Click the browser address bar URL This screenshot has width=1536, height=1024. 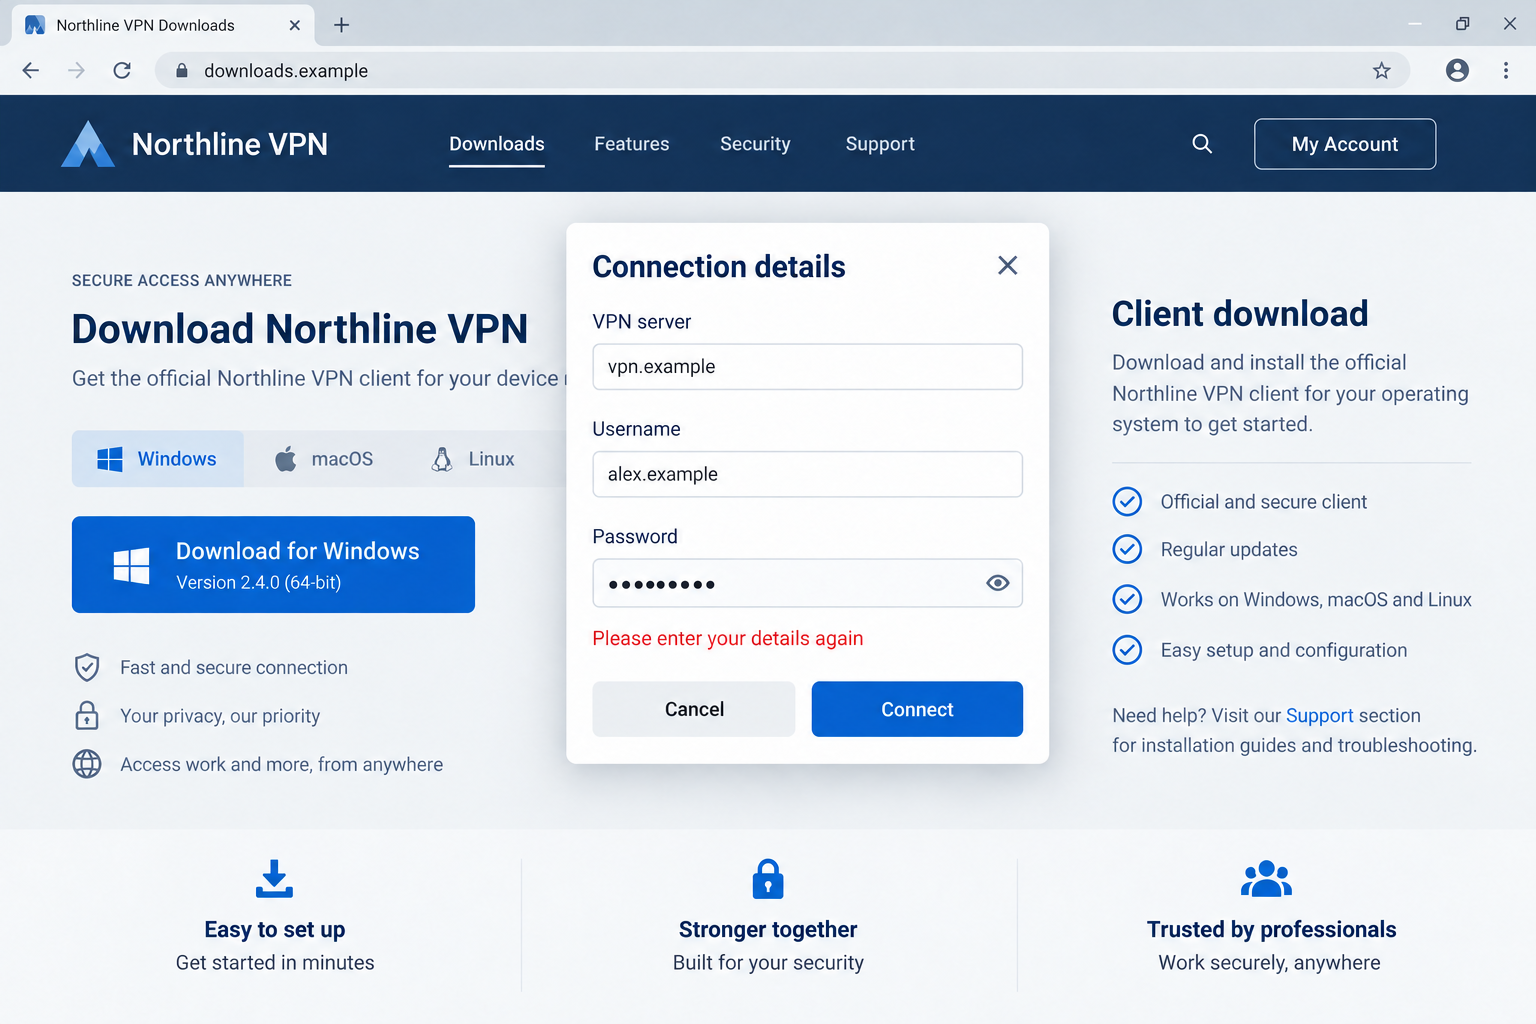286,71
